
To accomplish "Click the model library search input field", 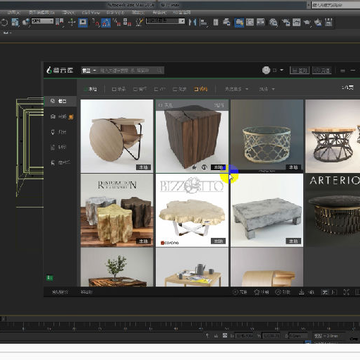I will [127, 70].
